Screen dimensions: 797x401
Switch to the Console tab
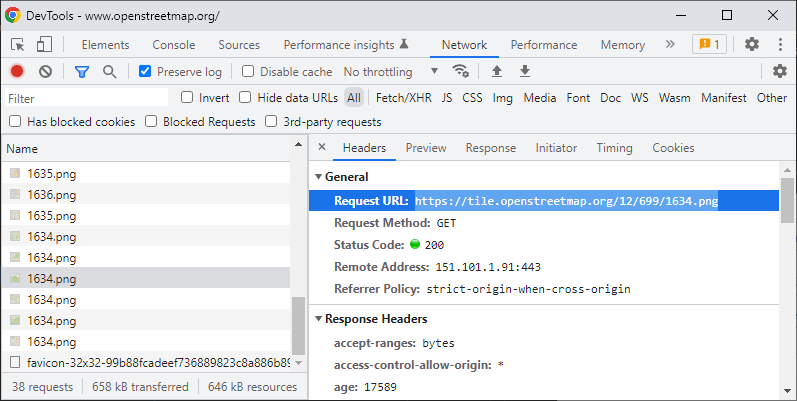pos(174,45)
